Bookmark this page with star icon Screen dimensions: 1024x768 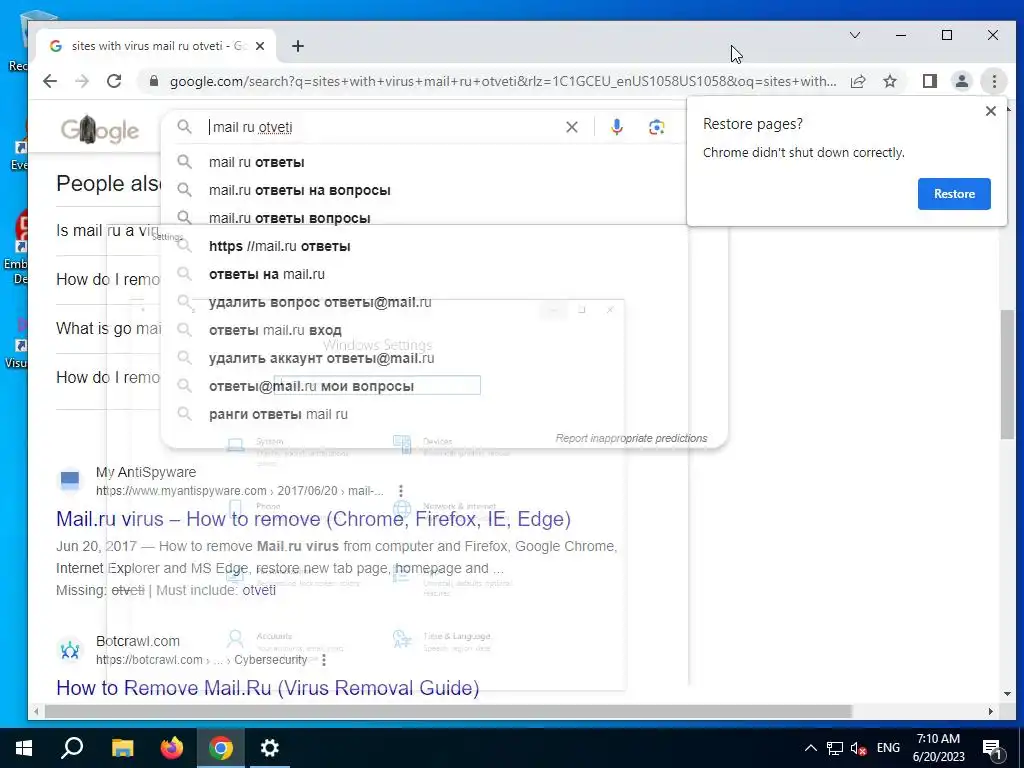[x=889, y=81]
